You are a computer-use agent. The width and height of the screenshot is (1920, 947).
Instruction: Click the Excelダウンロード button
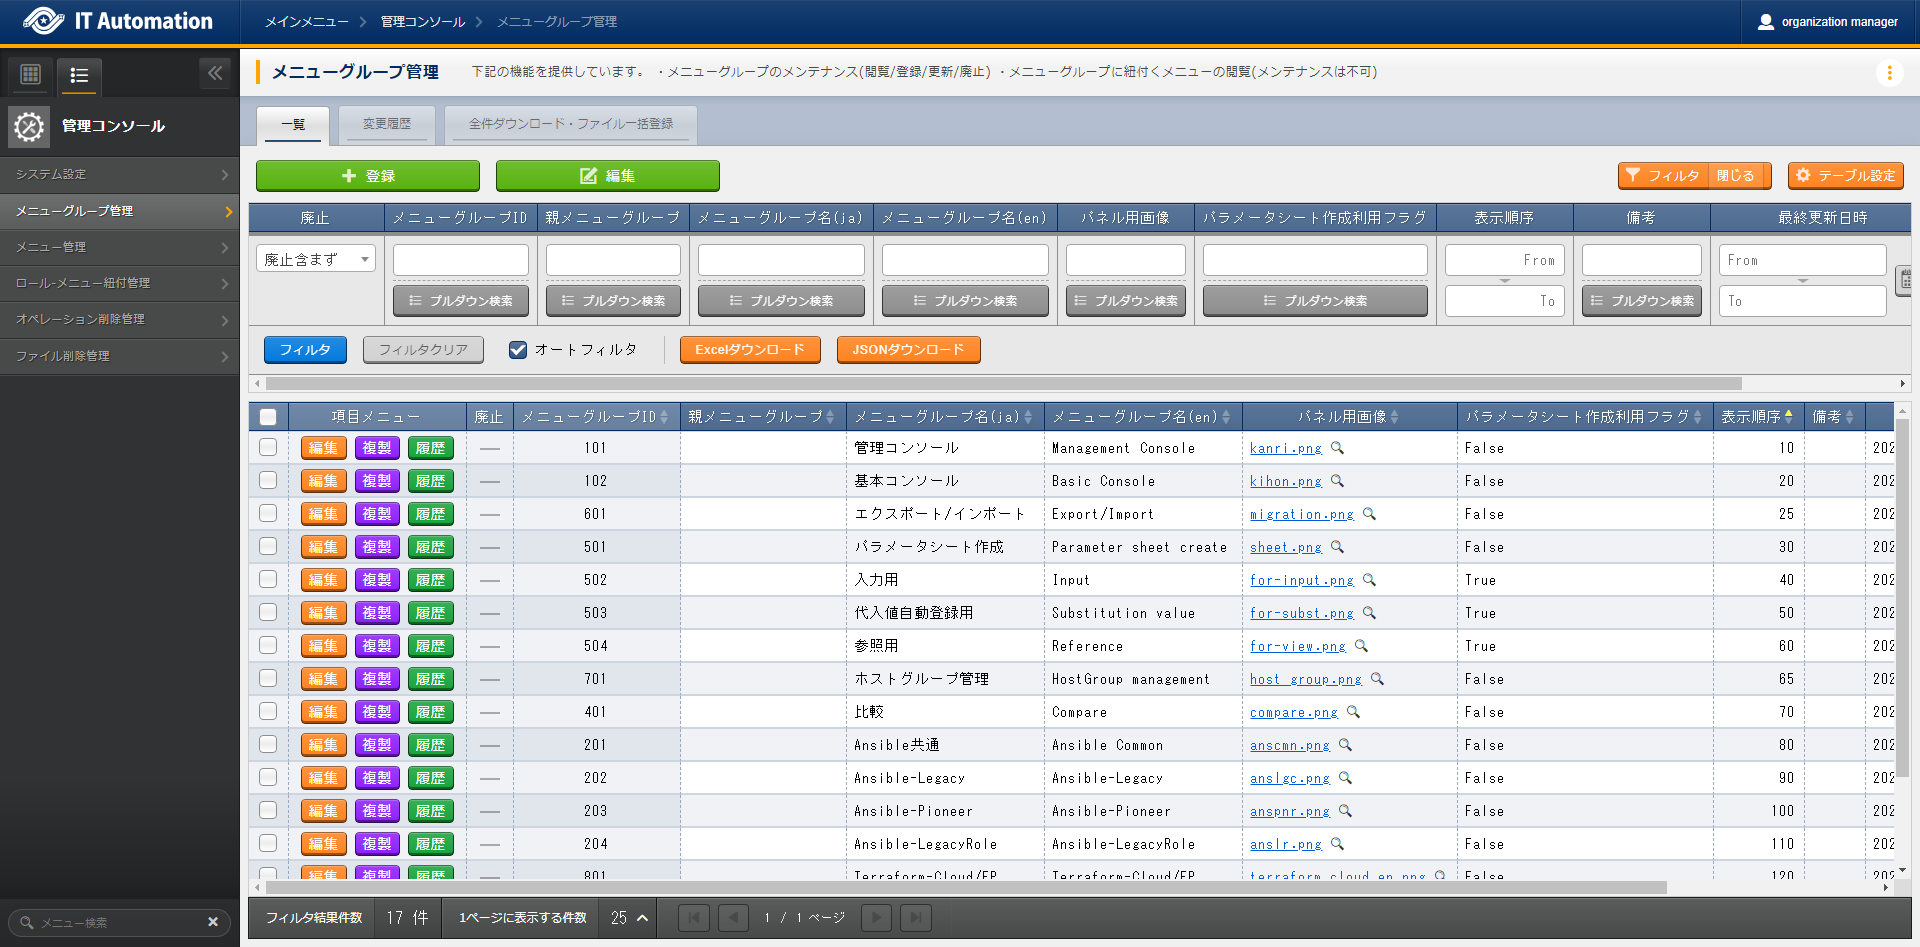pyautogui.click(x=750, y=350)
